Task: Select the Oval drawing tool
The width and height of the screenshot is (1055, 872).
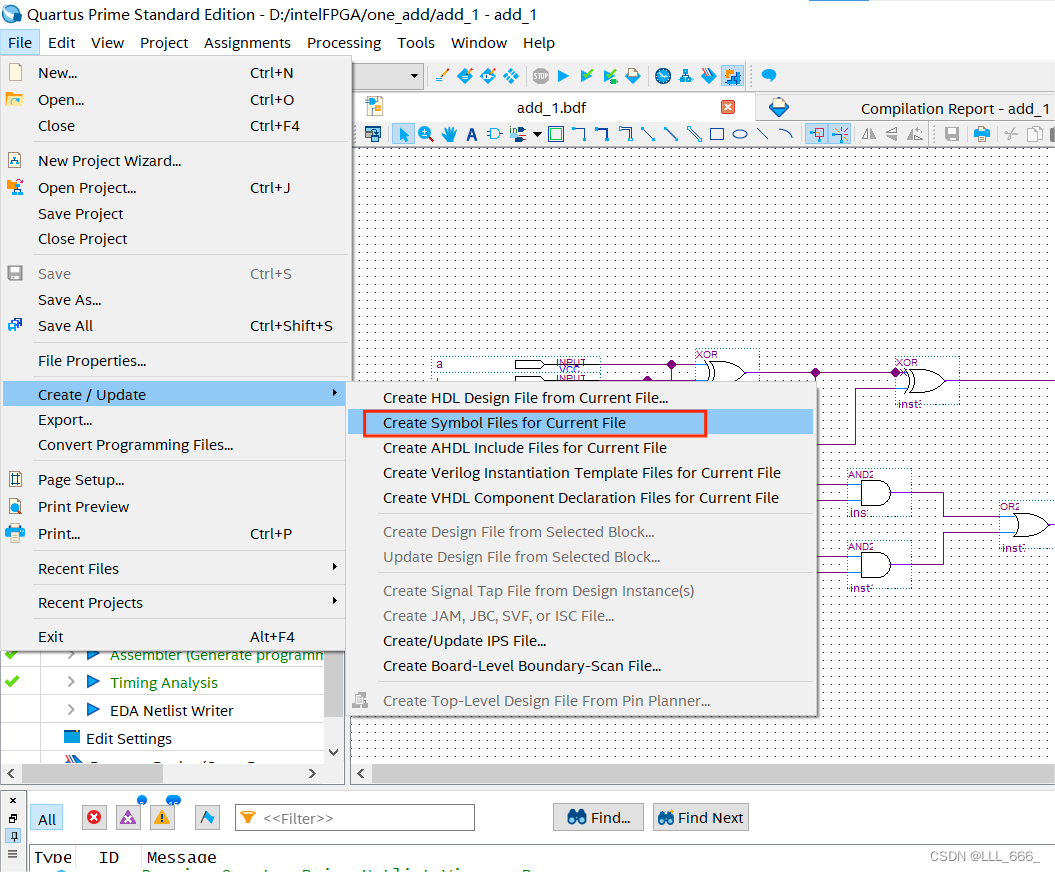Action: (x=739, y=134)
